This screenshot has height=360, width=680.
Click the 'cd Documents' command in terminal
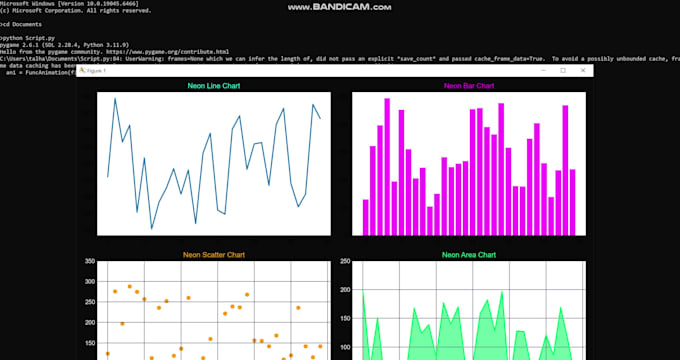23,24
